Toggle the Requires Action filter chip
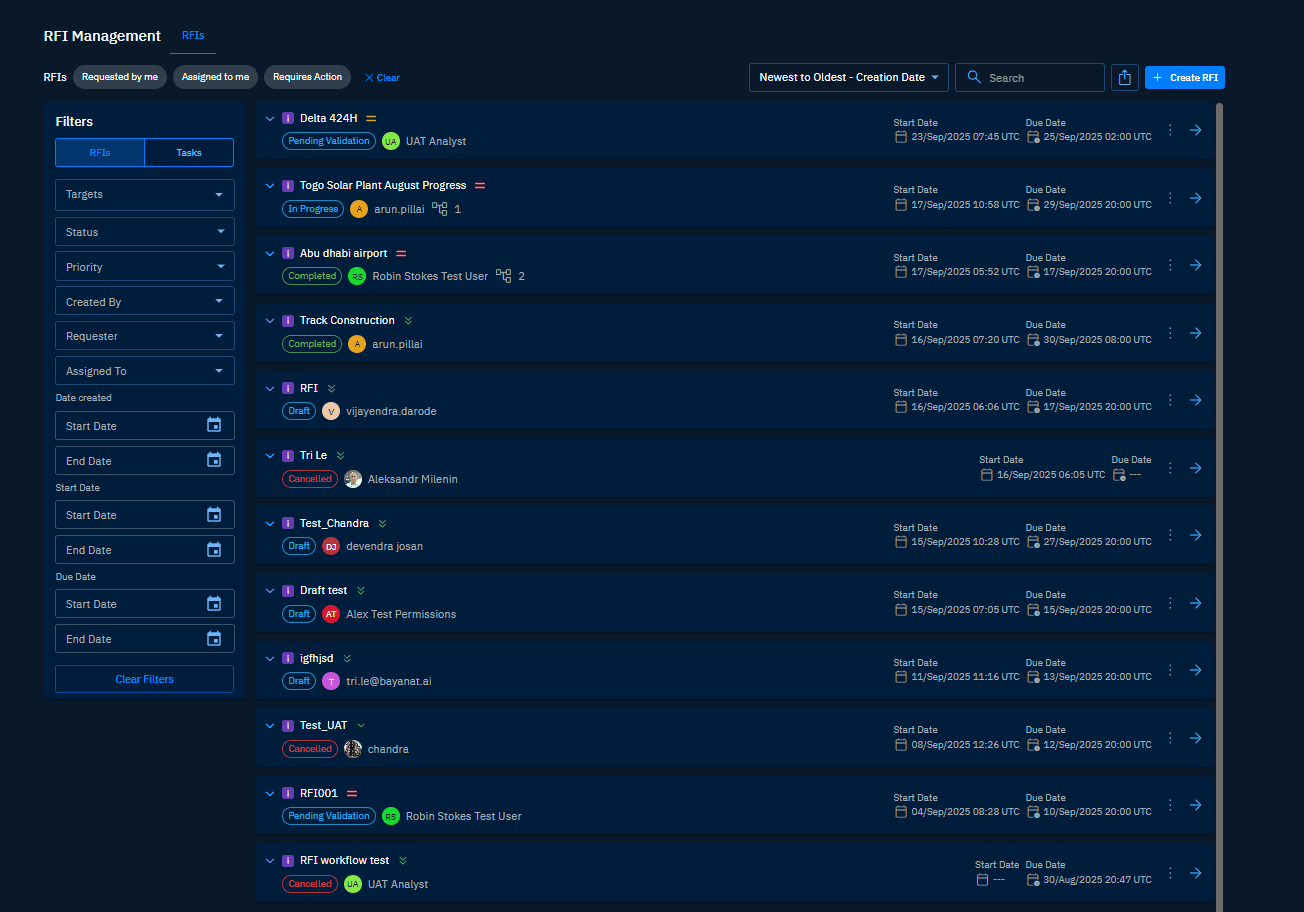The height and width of the screenshot is (912, 1304). point(308,77)
